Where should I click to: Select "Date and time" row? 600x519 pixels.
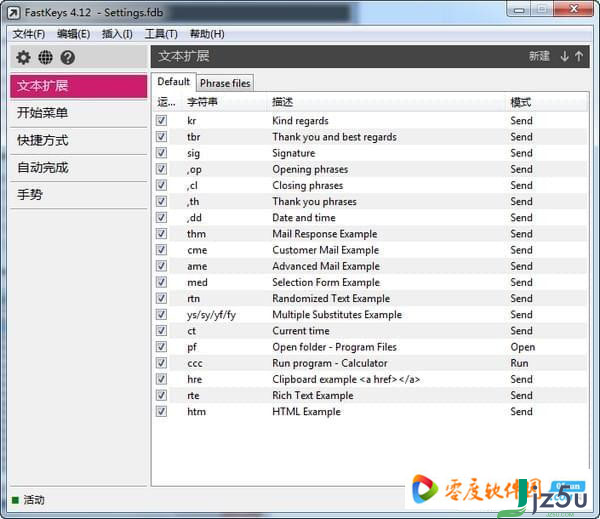(x=370, y=218)
